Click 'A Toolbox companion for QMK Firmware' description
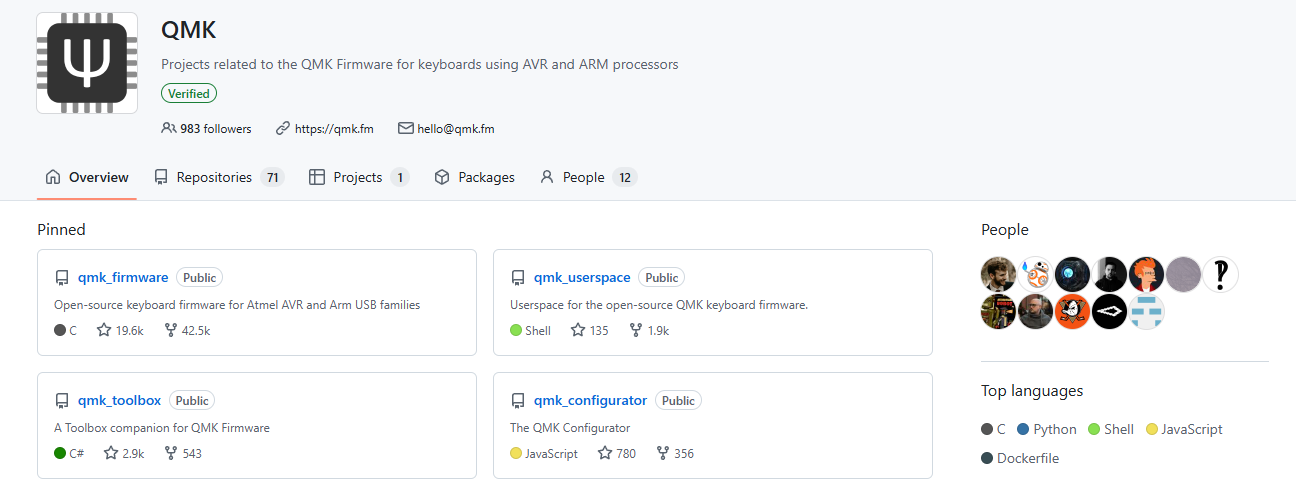Viewport: 1296px width, 482px height. (x=162, y=427)
